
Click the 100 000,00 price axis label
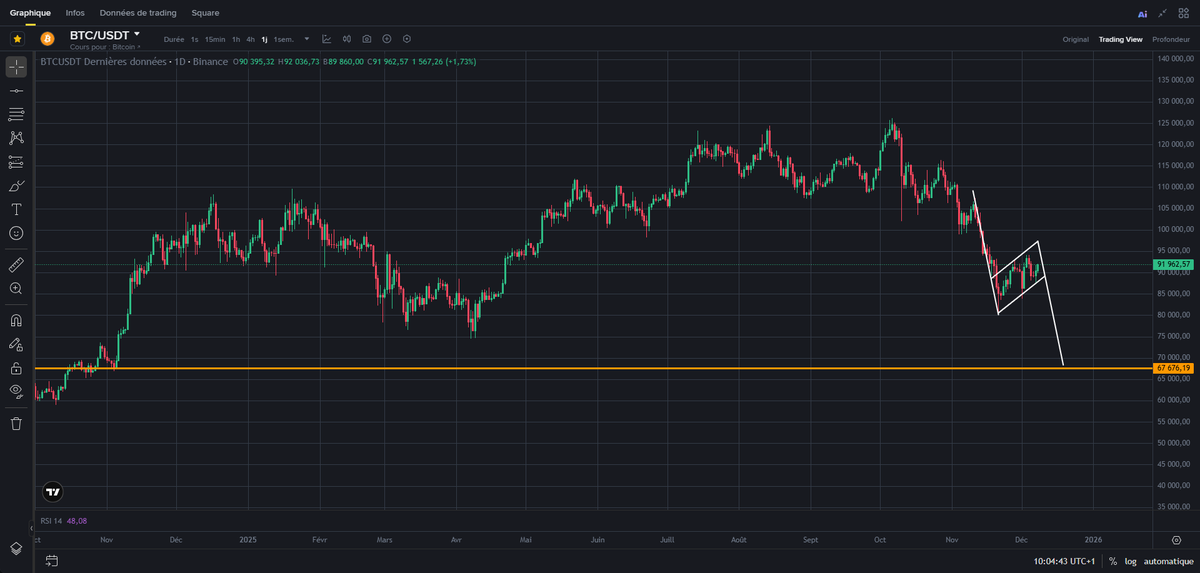coord(1174,230)
